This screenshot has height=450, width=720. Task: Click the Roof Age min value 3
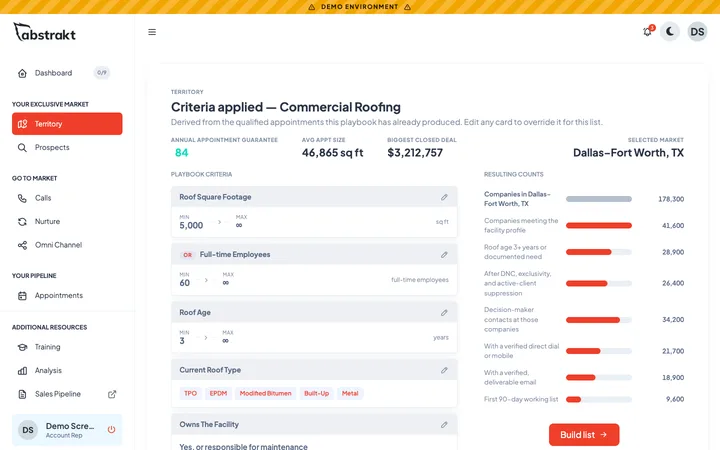182,341
